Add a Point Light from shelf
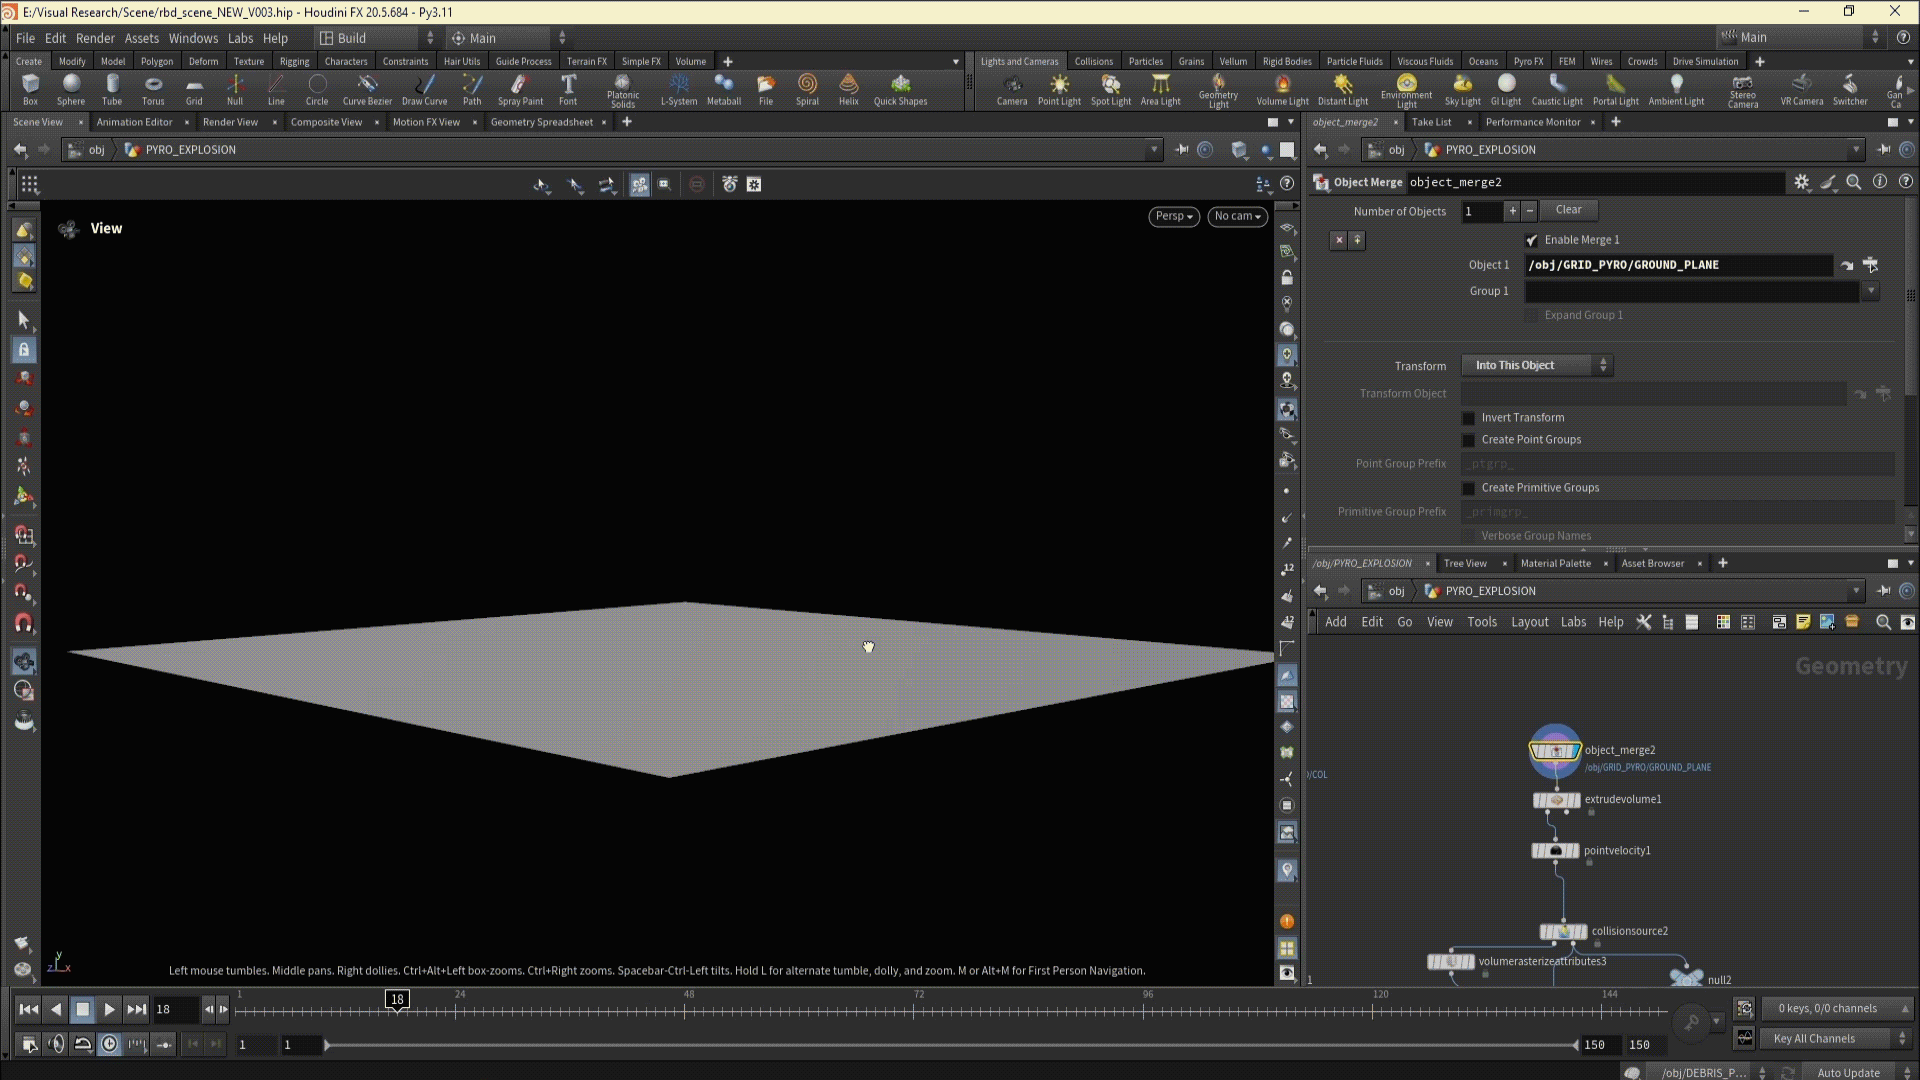Screen dimensions: 1920x1080 [1059, 88]
